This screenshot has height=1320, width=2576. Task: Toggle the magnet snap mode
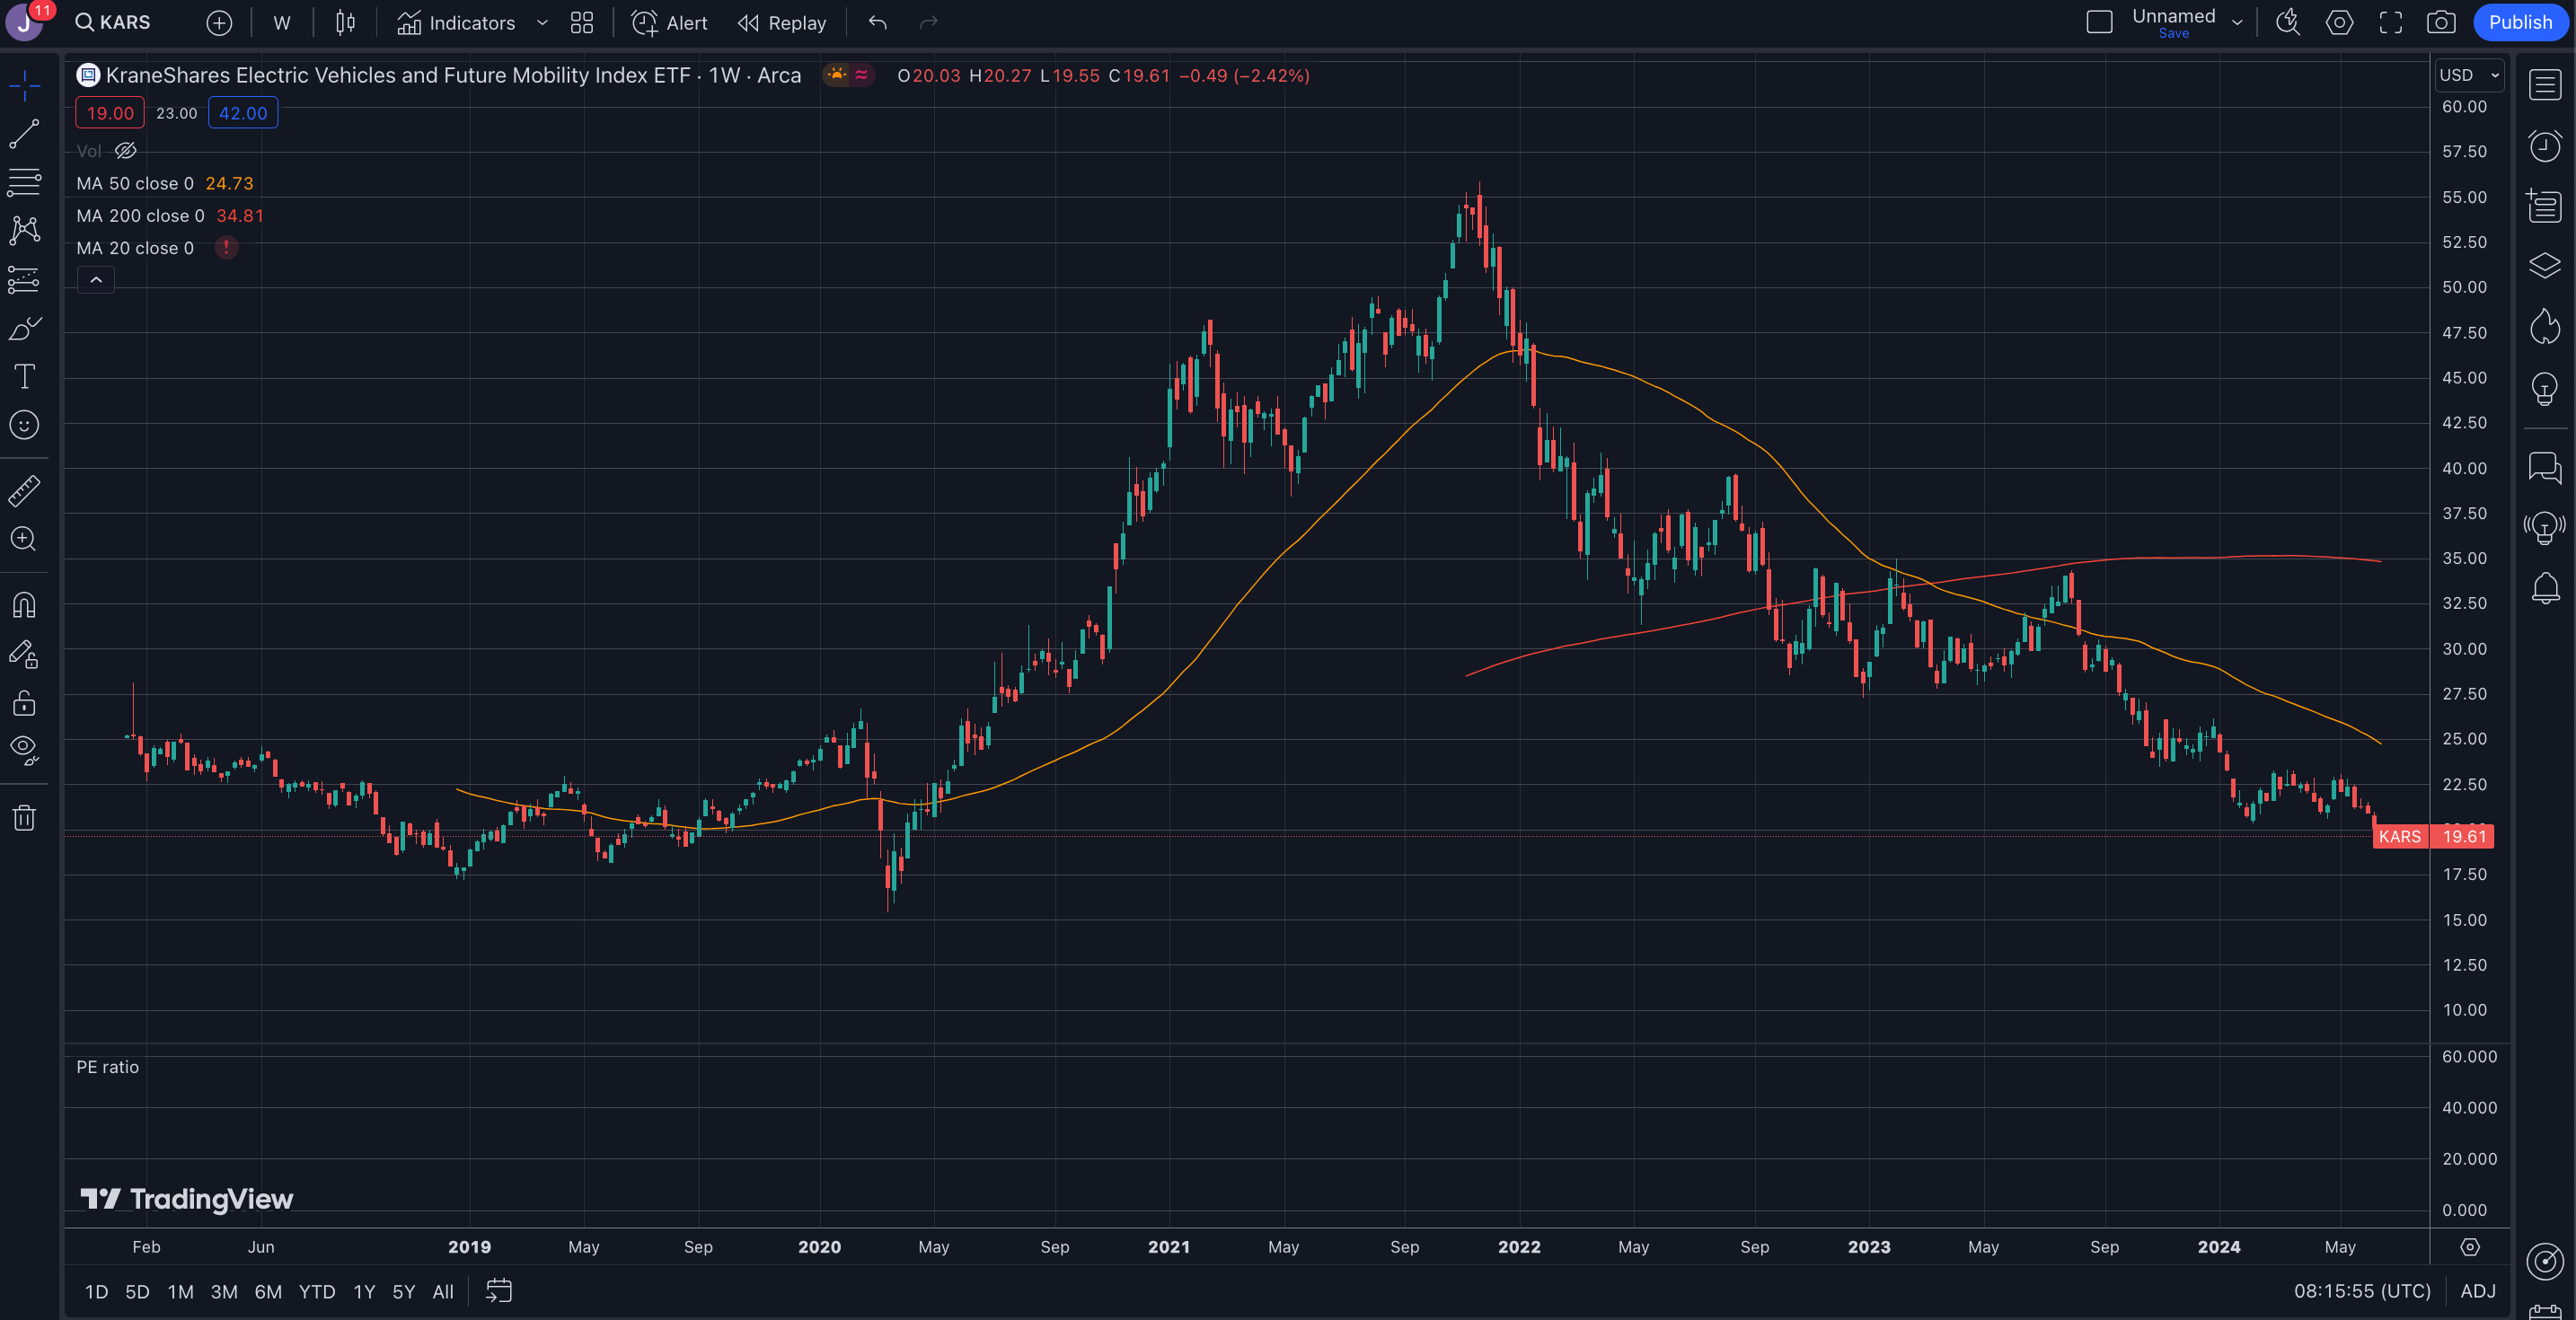coord(24,605)
